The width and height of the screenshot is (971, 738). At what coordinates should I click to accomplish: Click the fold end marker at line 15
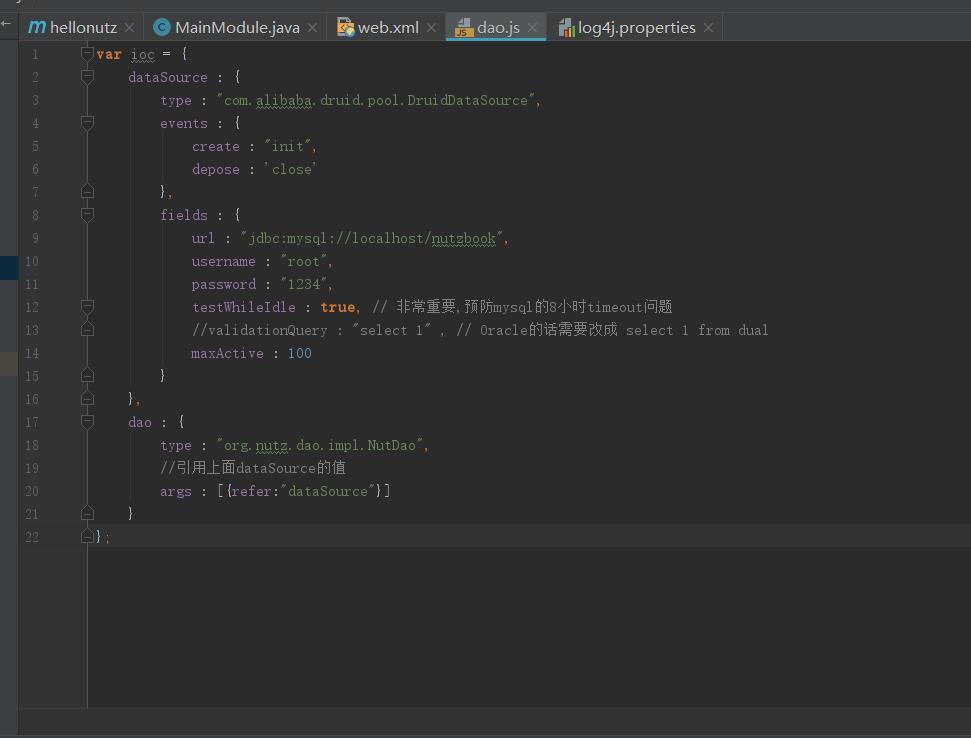pos(87,375)
